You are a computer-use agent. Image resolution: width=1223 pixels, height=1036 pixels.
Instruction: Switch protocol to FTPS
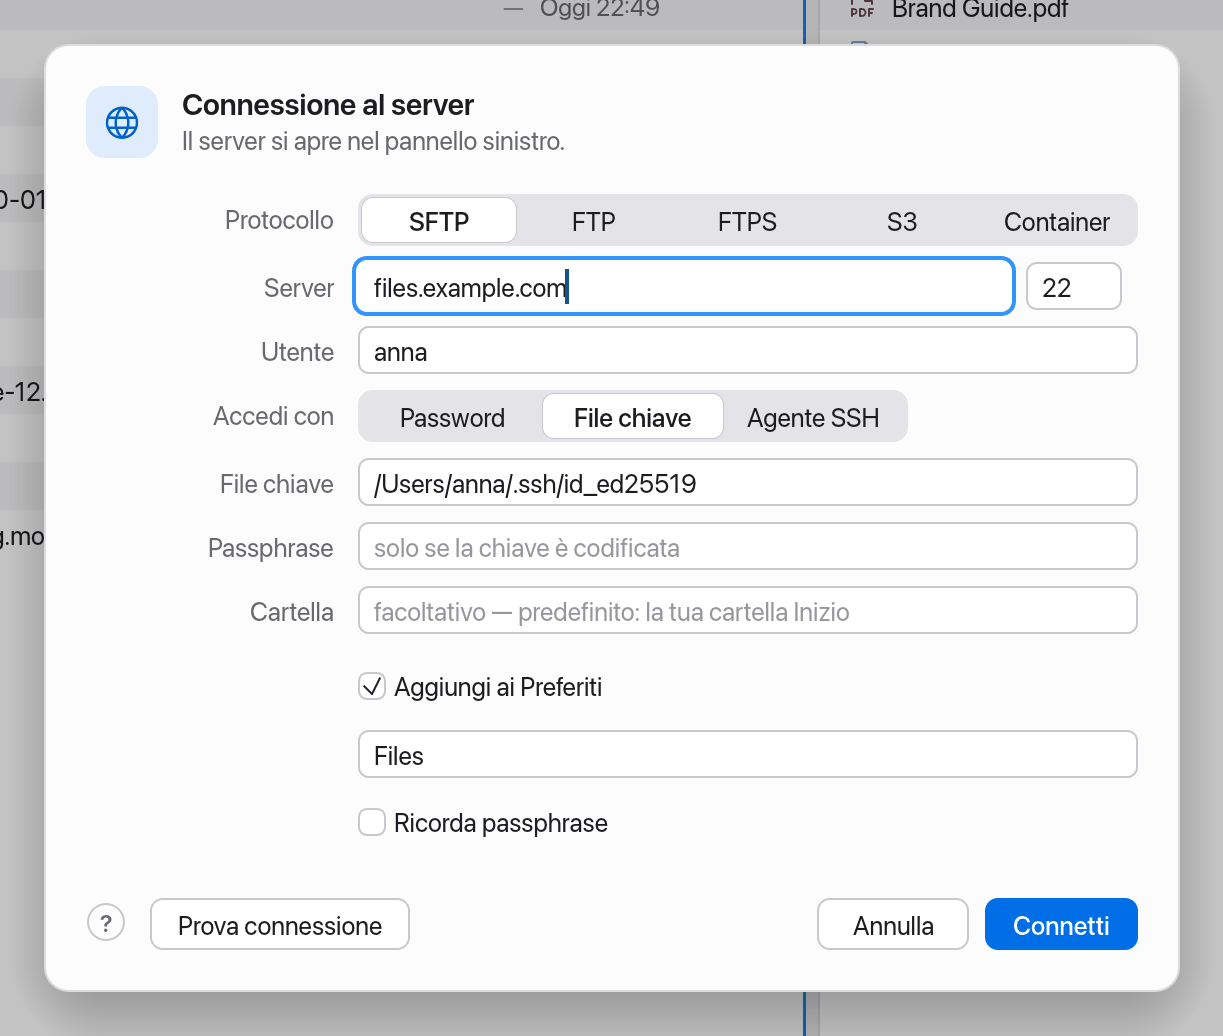click(747, 221)
